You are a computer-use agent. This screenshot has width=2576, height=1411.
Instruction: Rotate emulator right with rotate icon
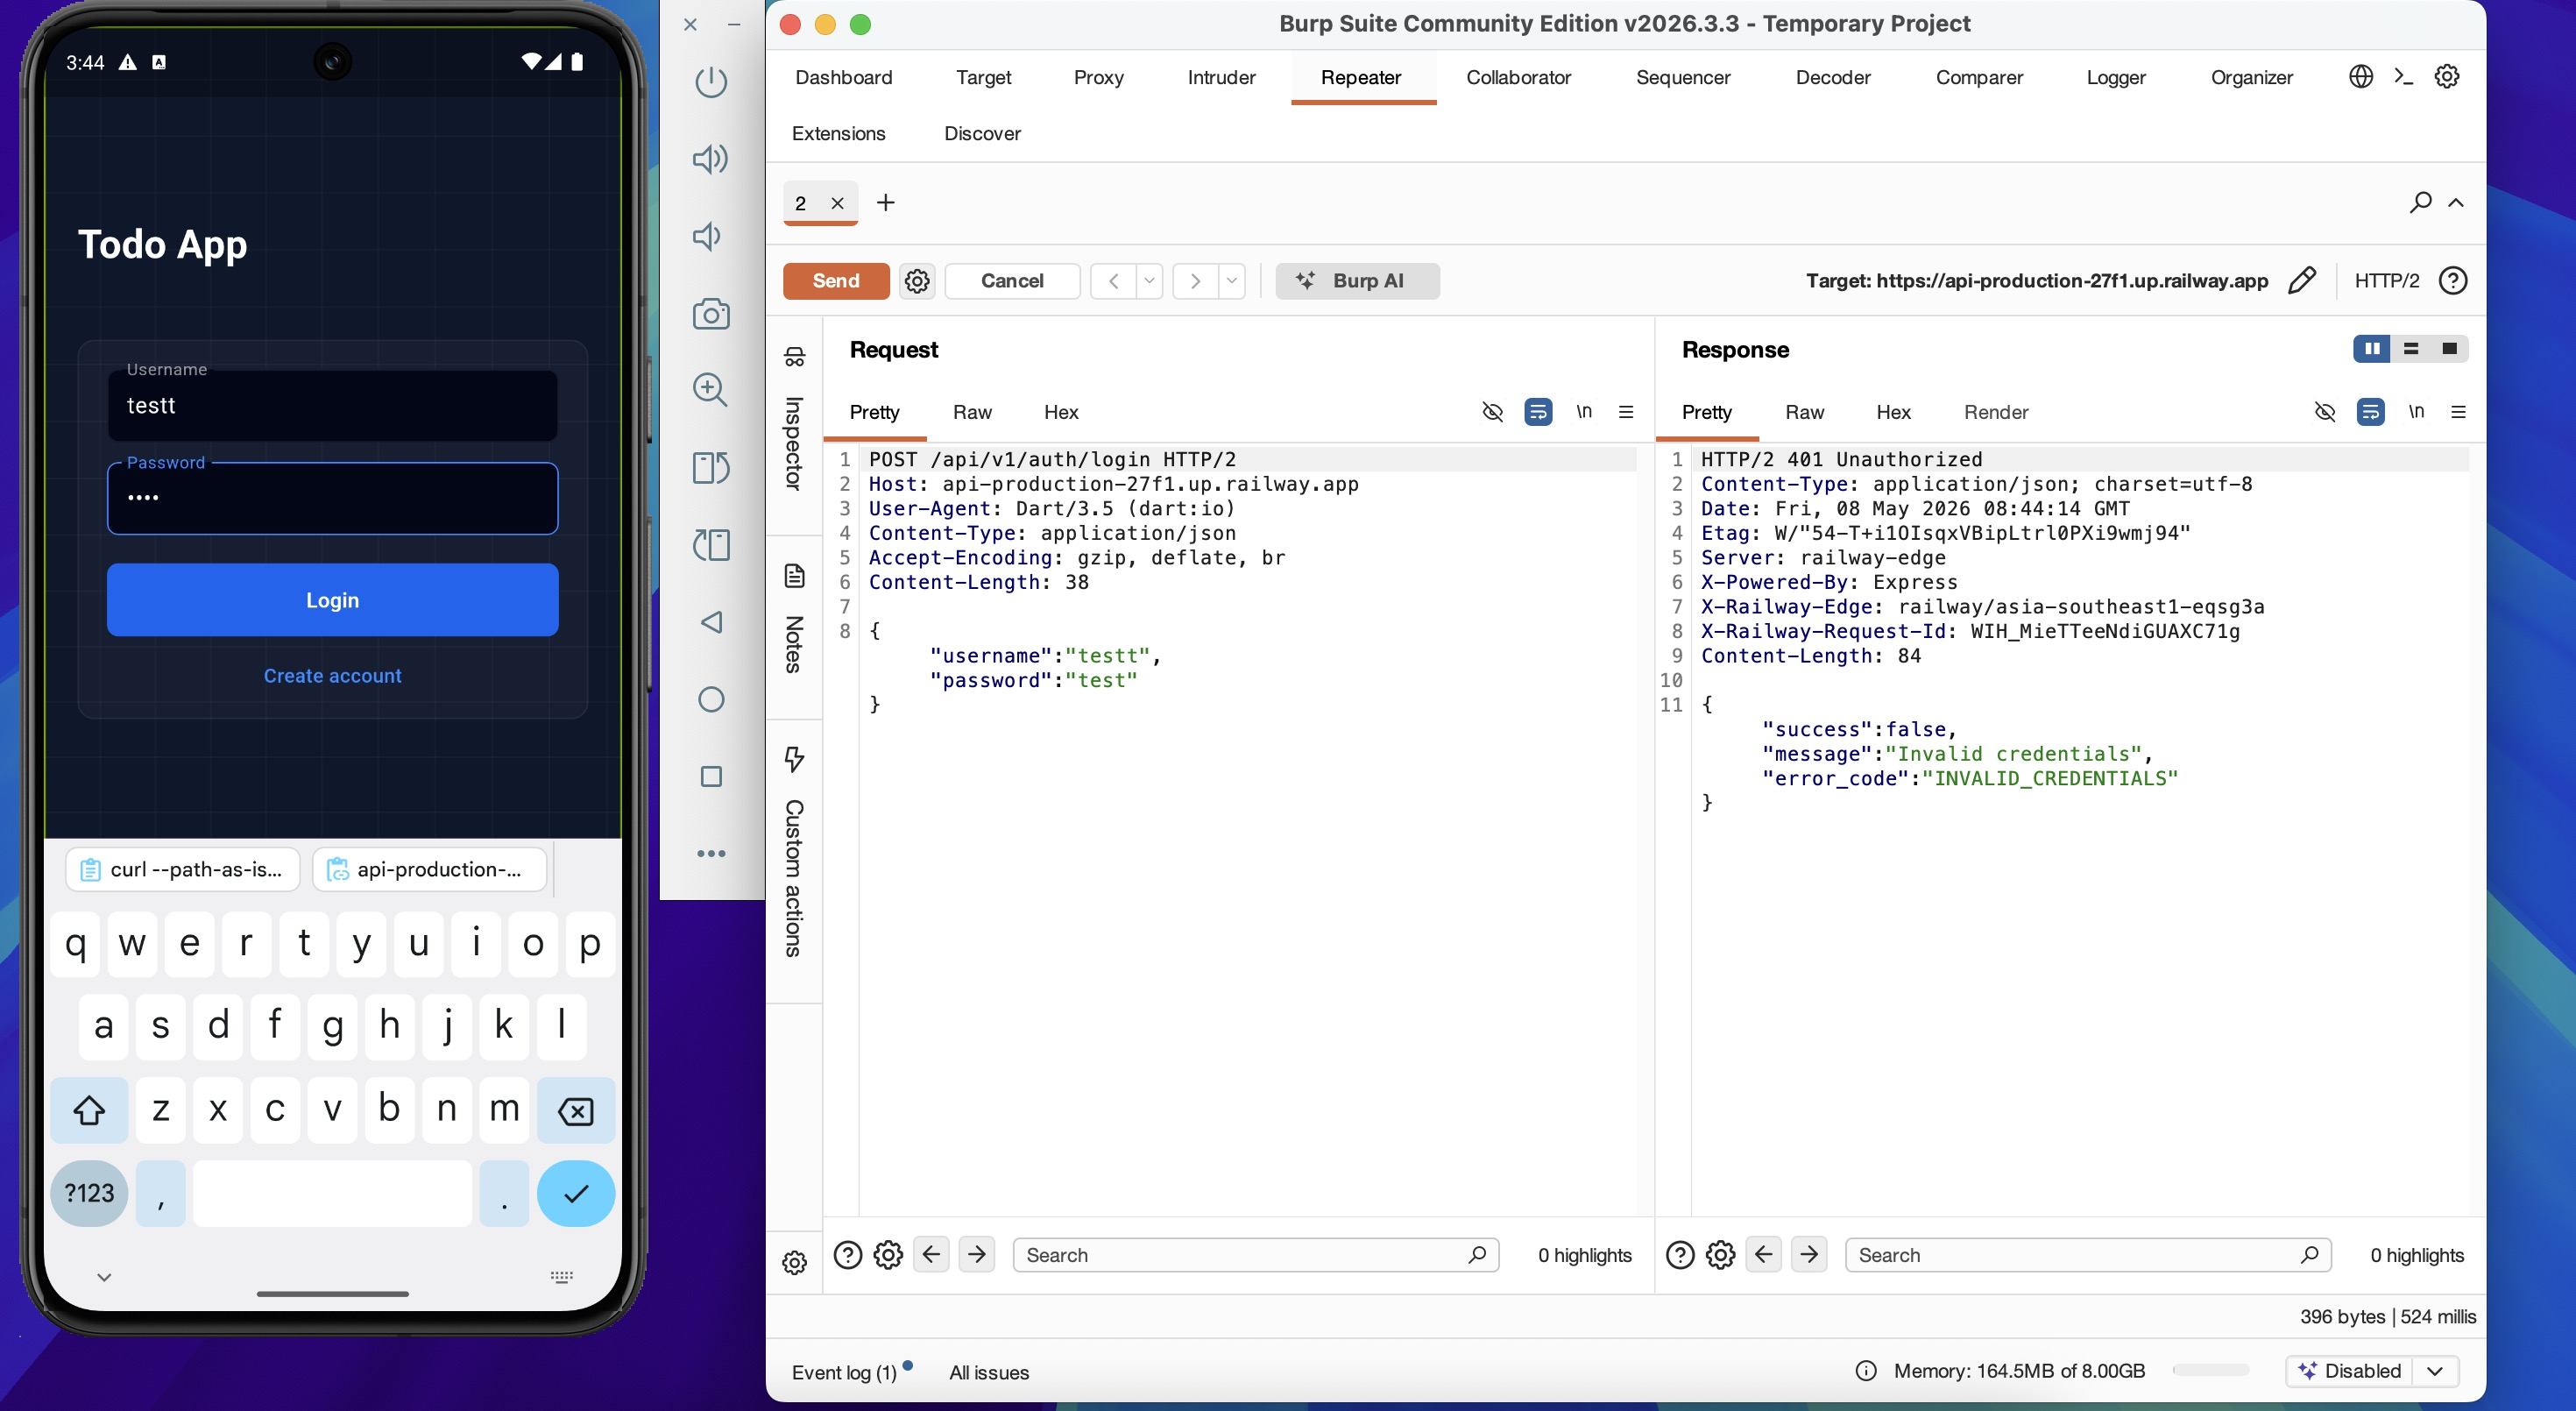711,467
